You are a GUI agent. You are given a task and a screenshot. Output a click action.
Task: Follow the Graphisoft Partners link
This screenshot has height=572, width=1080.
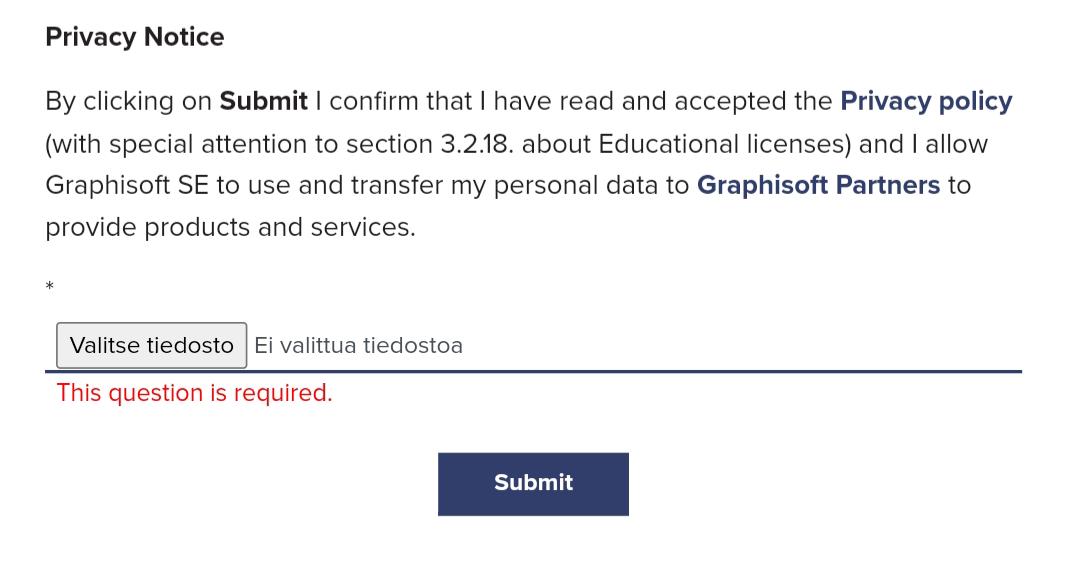[x=818, y=186]
